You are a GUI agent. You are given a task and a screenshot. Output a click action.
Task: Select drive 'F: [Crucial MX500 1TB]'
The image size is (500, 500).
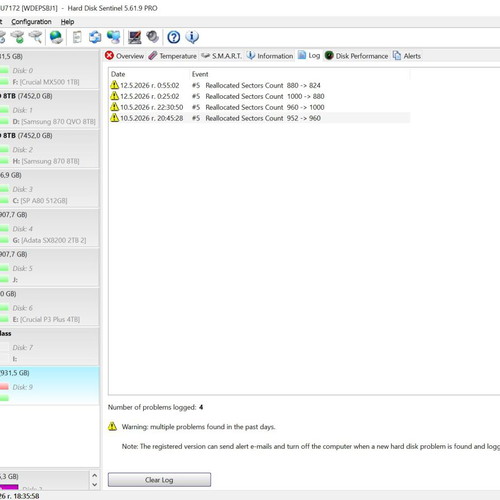46,82
